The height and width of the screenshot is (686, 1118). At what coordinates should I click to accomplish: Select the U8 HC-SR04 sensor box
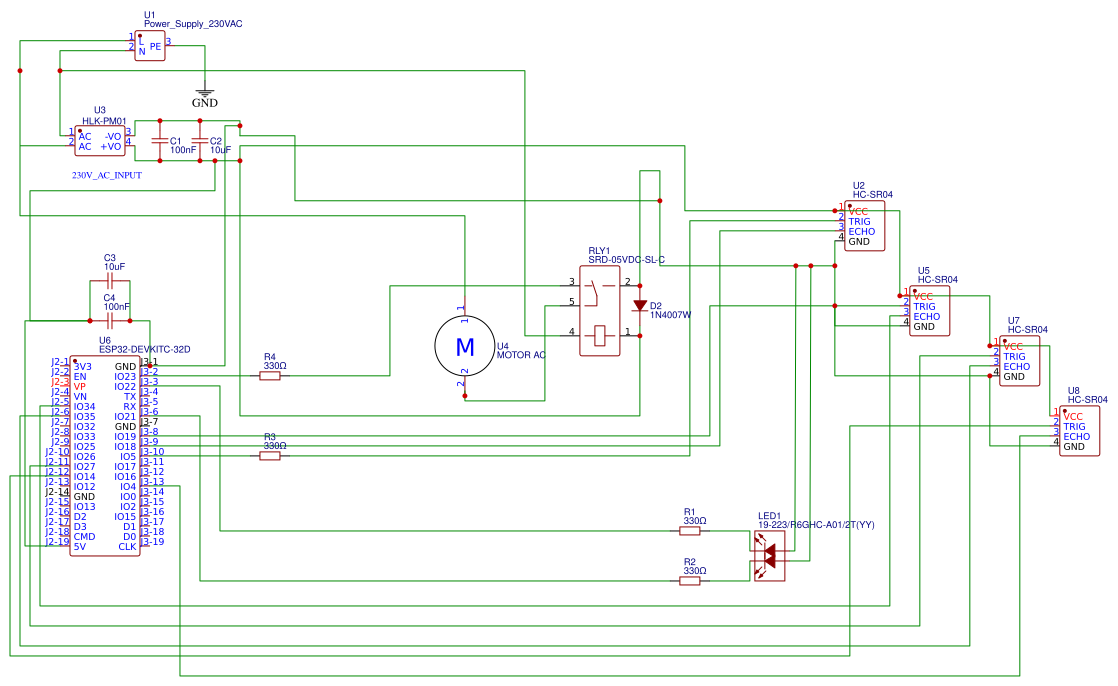point(1079,431)
